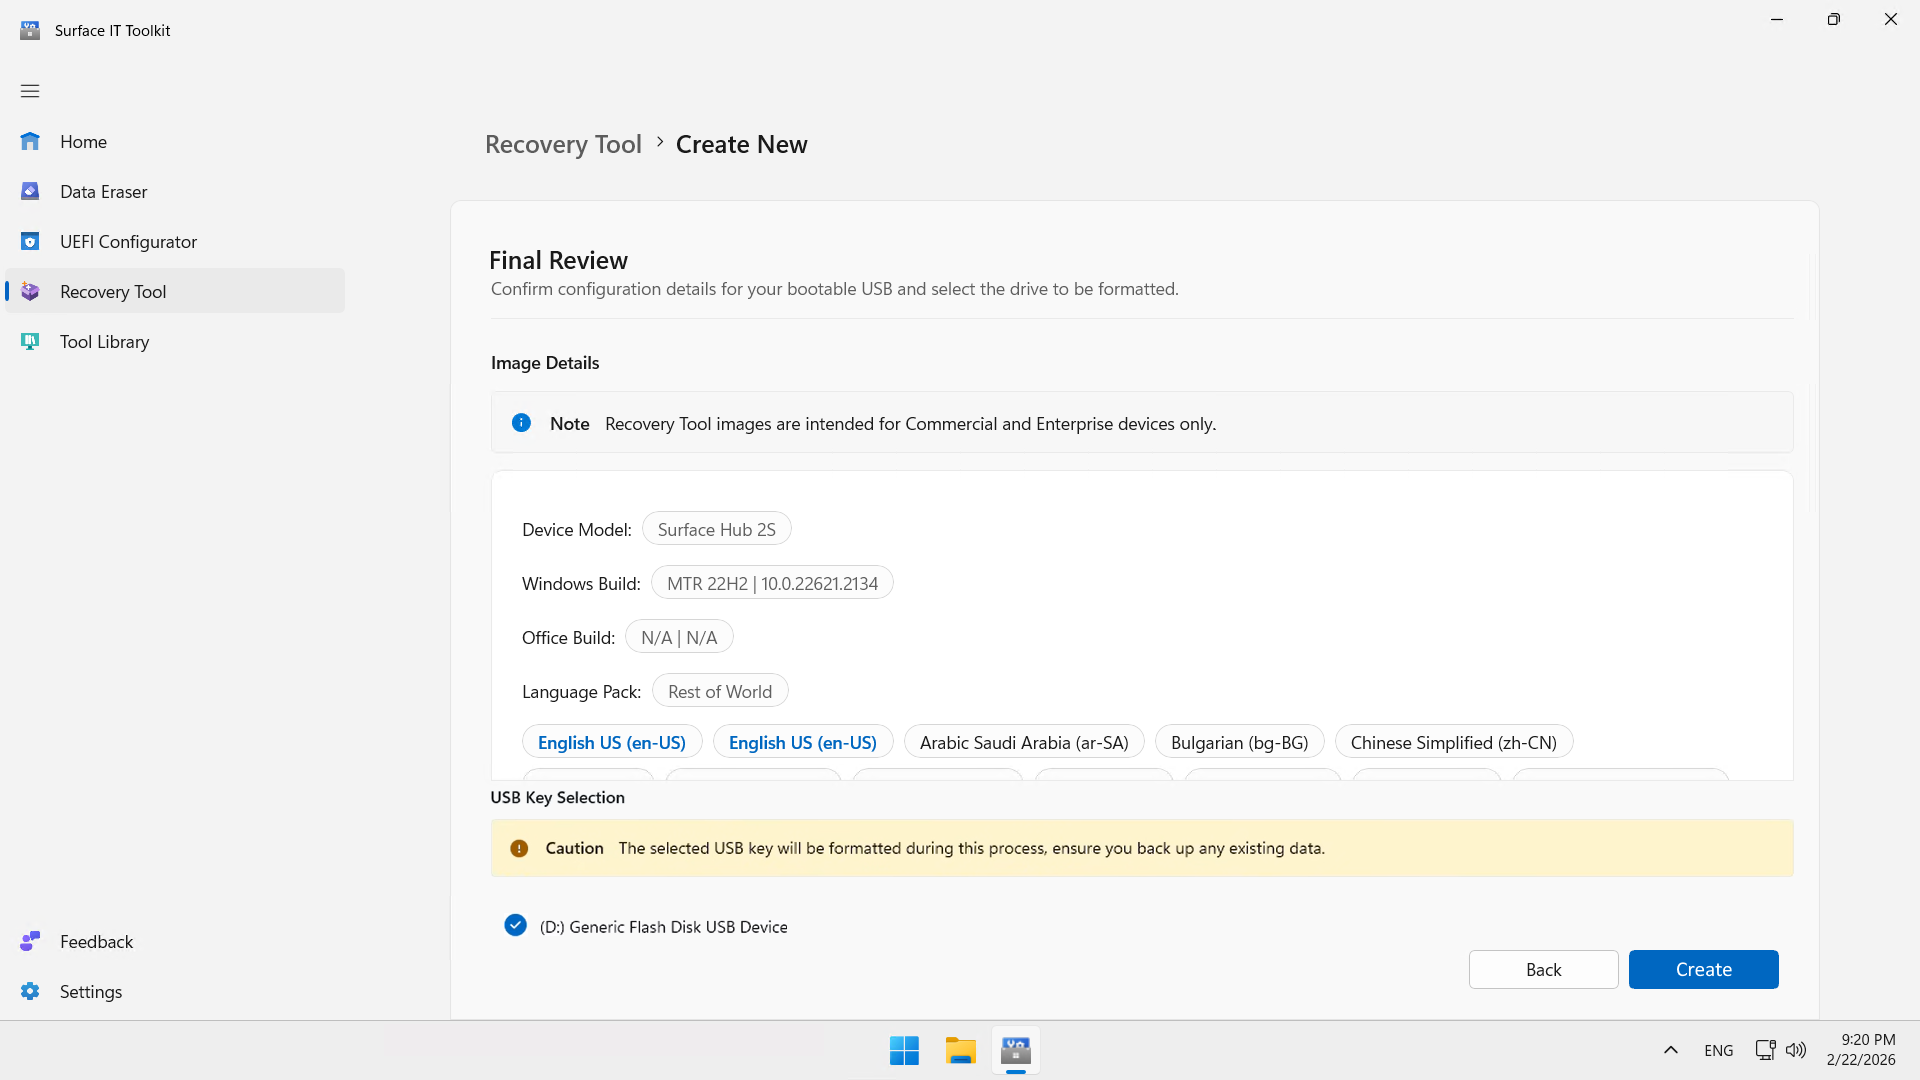Viewport: 1920px width, 1080px height.
Task: Click the orange Caution warning icon
Action: [519, 849]
